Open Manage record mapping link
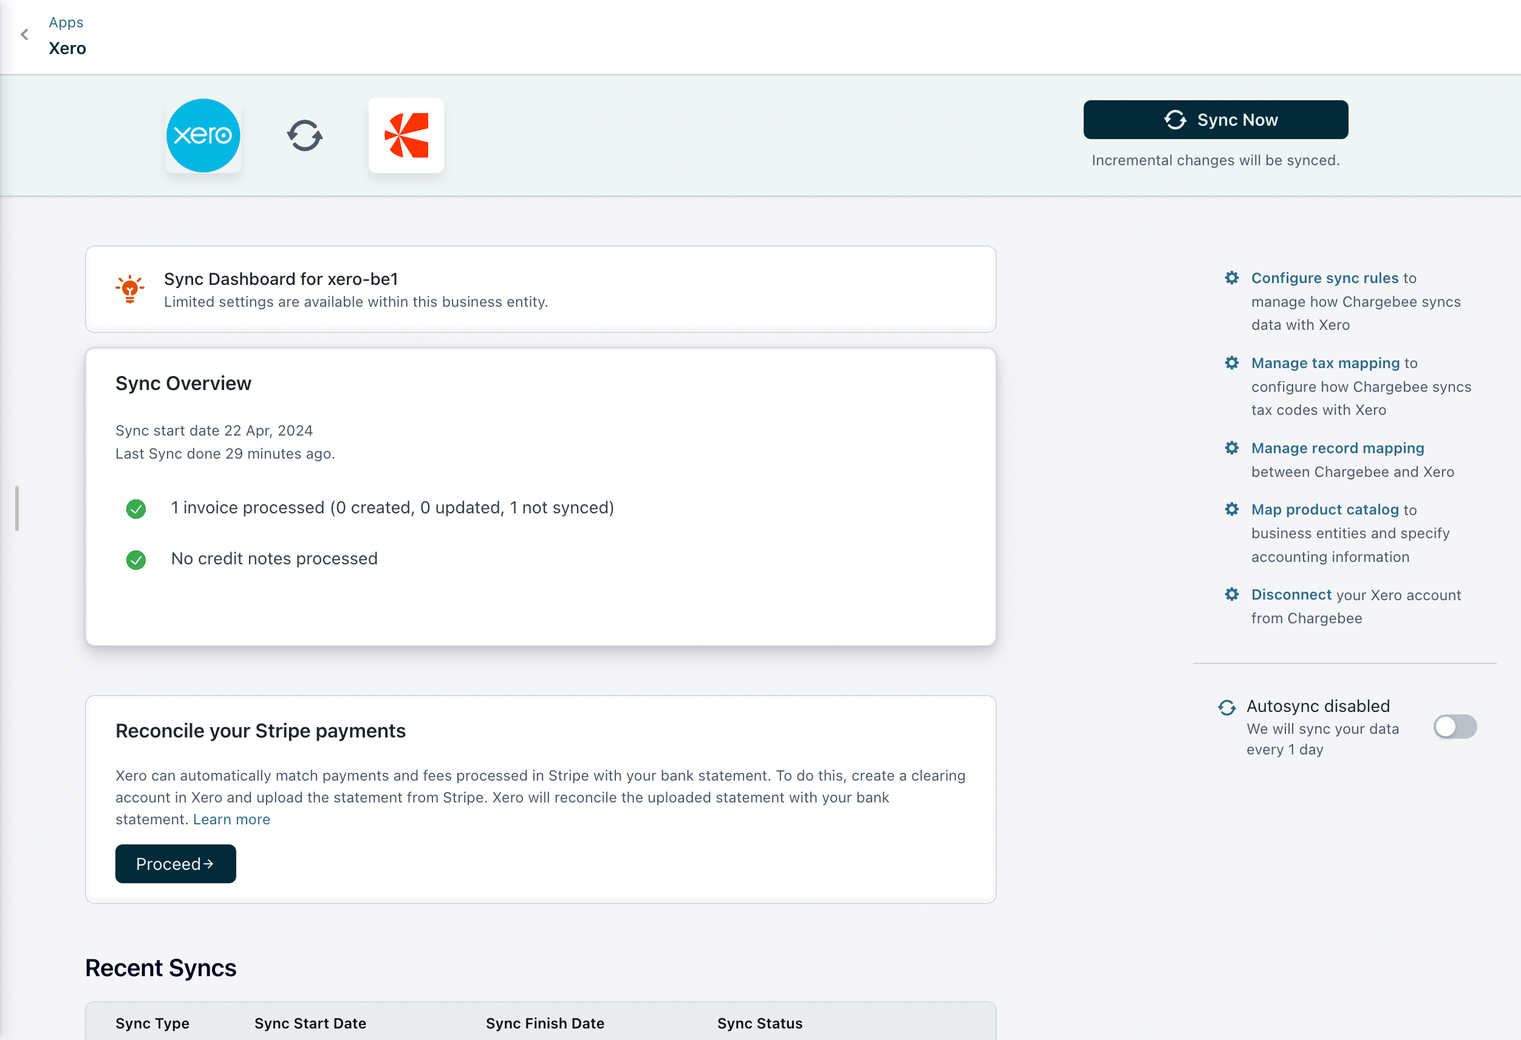This screenshot has width=1521, height=1040. 1337,448
